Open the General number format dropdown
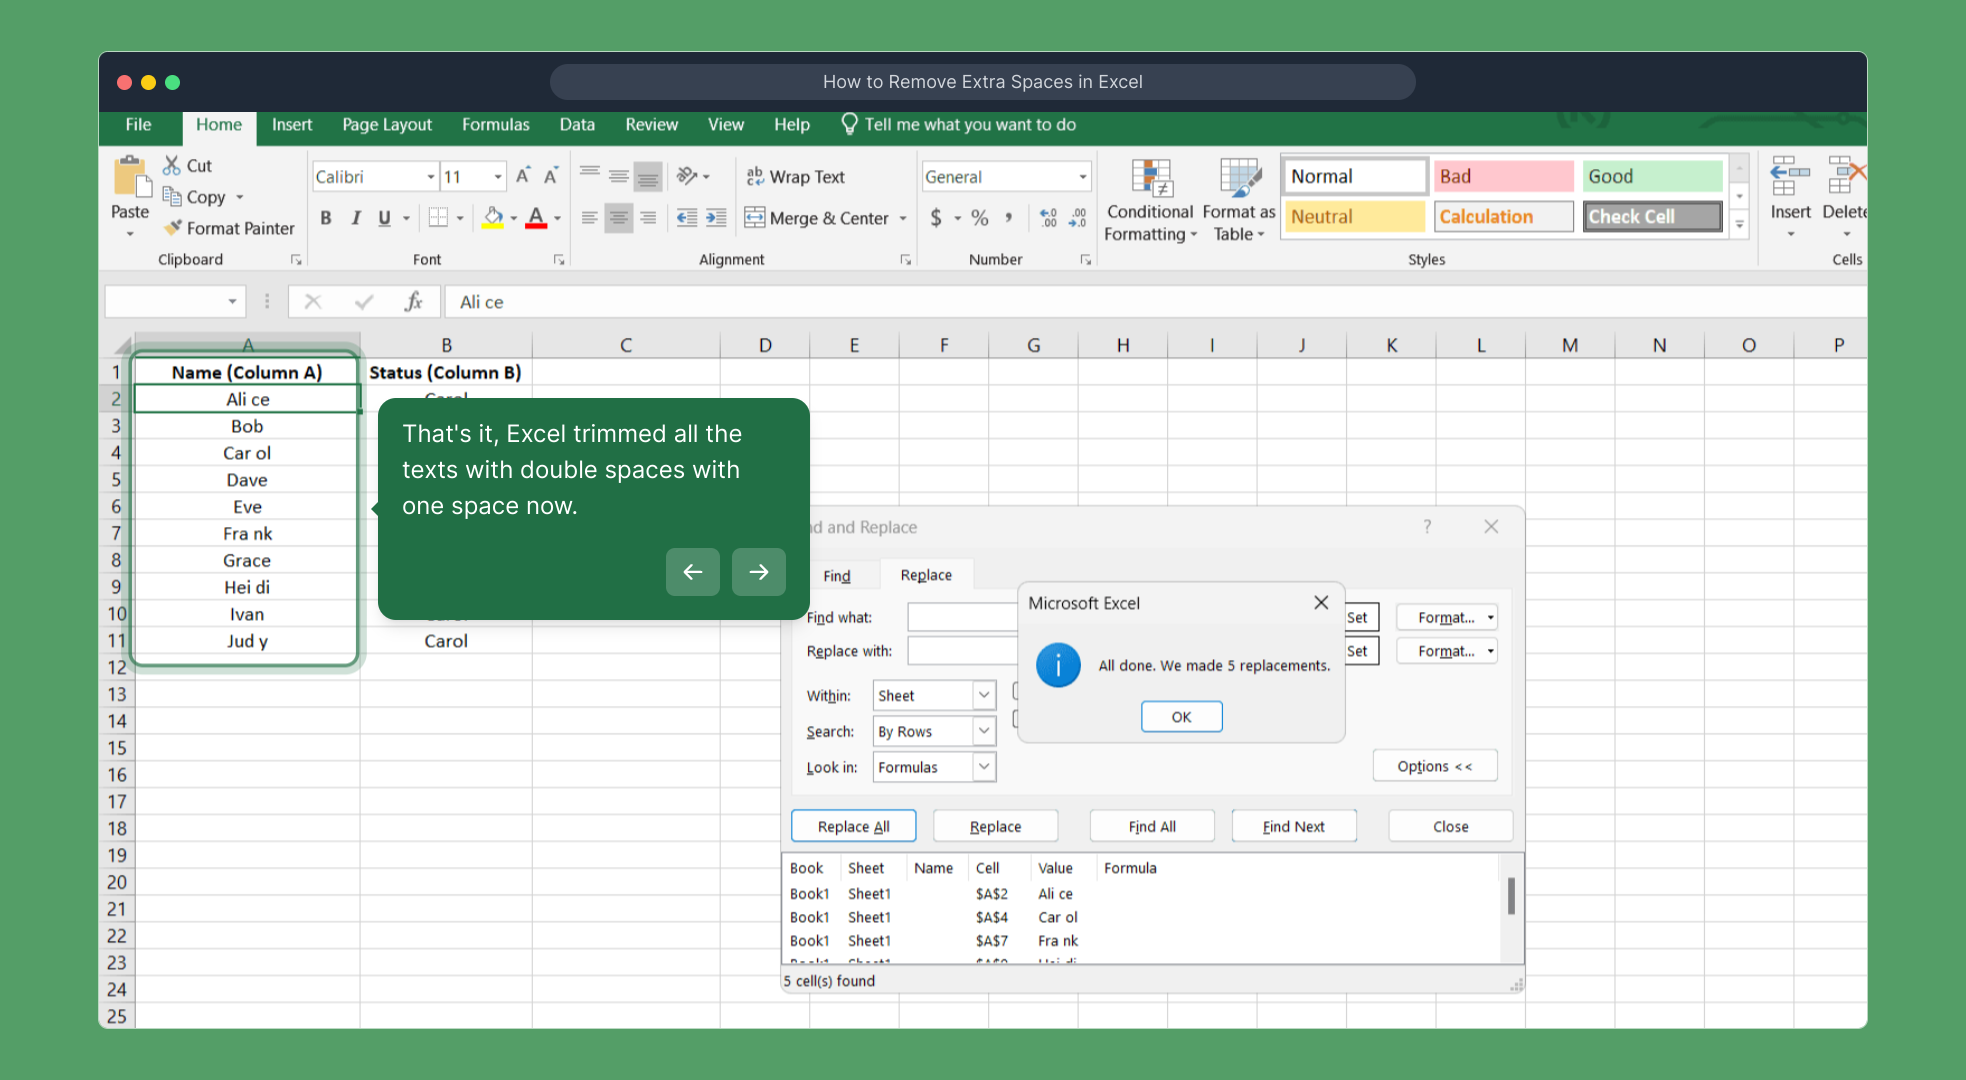Image resolution: width=1966 pixels, height=1080 pixels. [x=1082, y=177]
